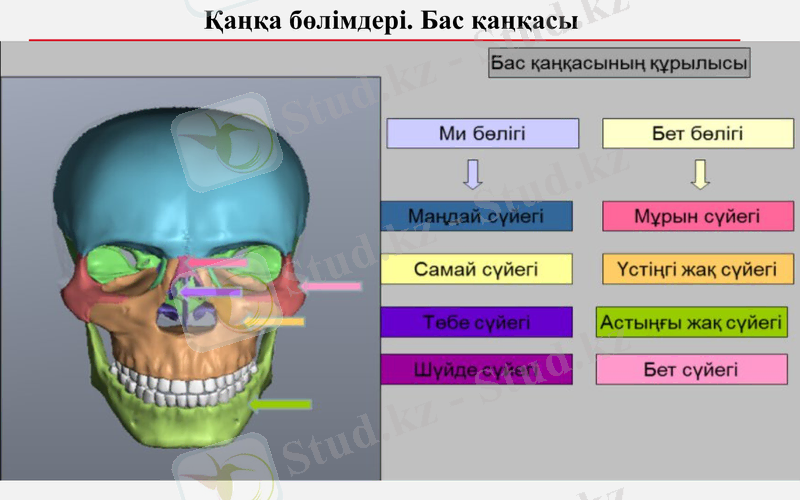This screenshot has width=800, height=500.
Task: Click the 'Астыңғы жақ сүйегі' green button
Action: pyautogui.click(x=692, y=322)
